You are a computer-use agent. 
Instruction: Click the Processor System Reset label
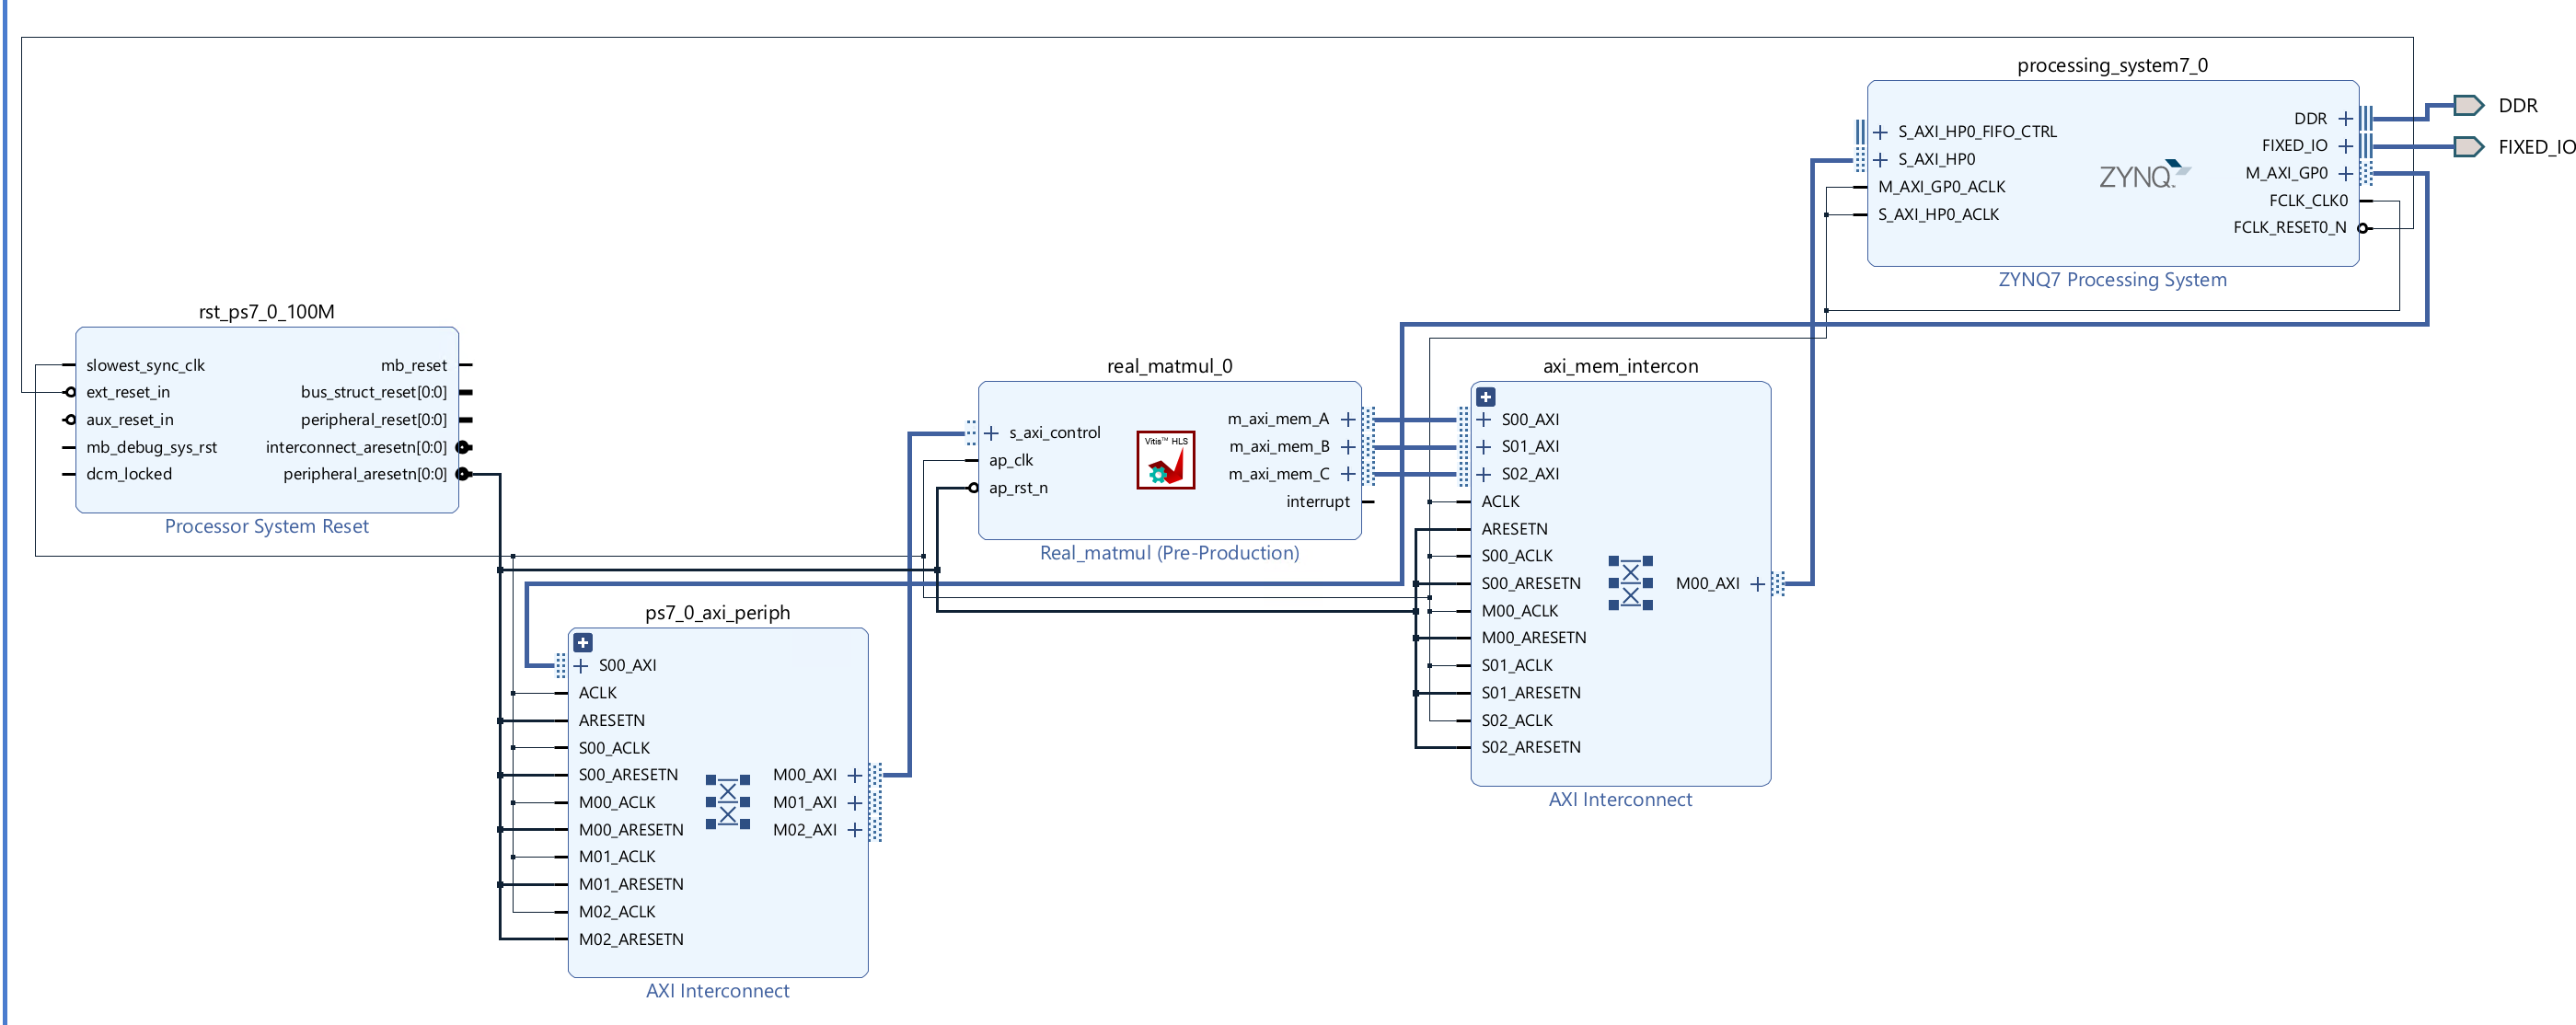click(267, 527)
